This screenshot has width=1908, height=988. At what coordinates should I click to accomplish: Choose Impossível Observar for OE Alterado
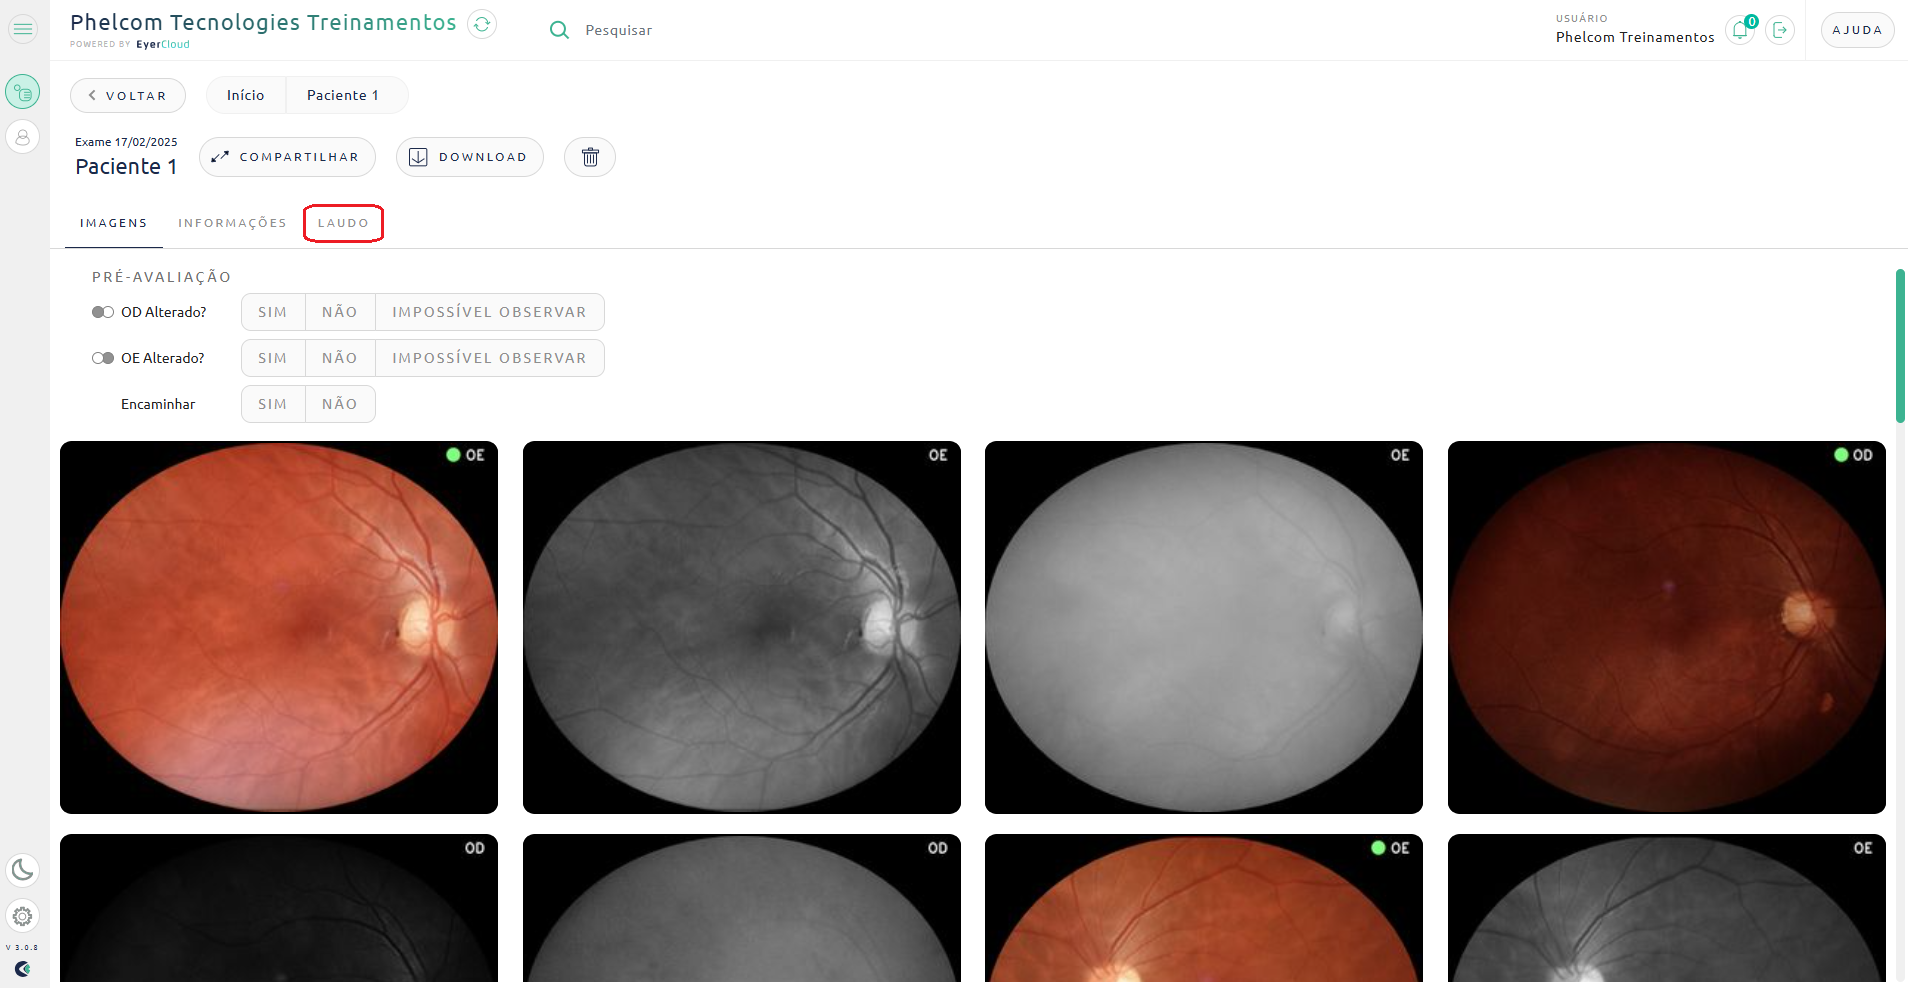[x=489, y=358]
